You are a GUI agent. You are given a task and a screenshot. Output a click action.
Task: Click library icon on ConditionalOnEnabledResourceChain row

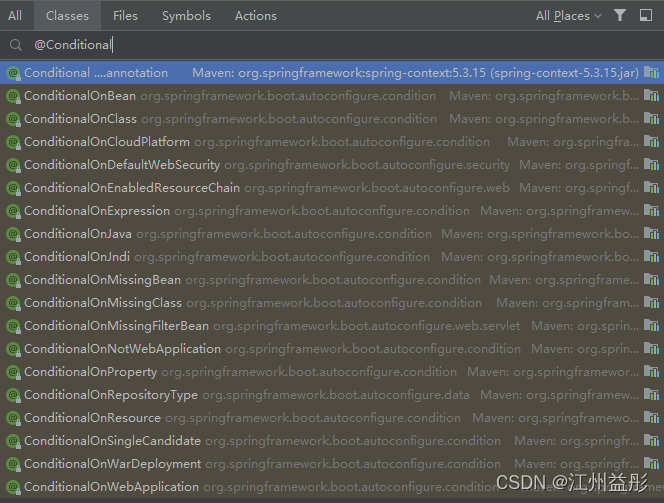[x=651, y=187]
